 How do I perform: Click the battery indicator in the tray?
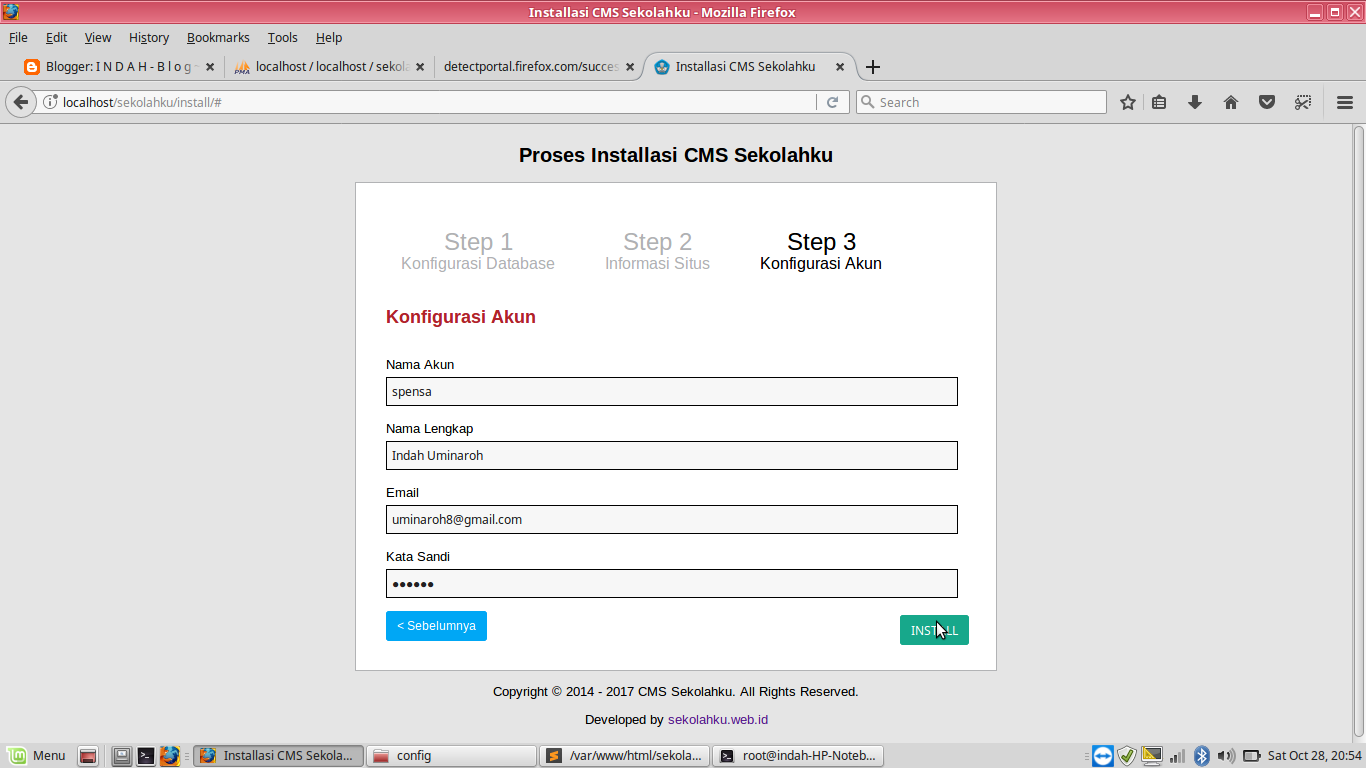point(1250,755)
